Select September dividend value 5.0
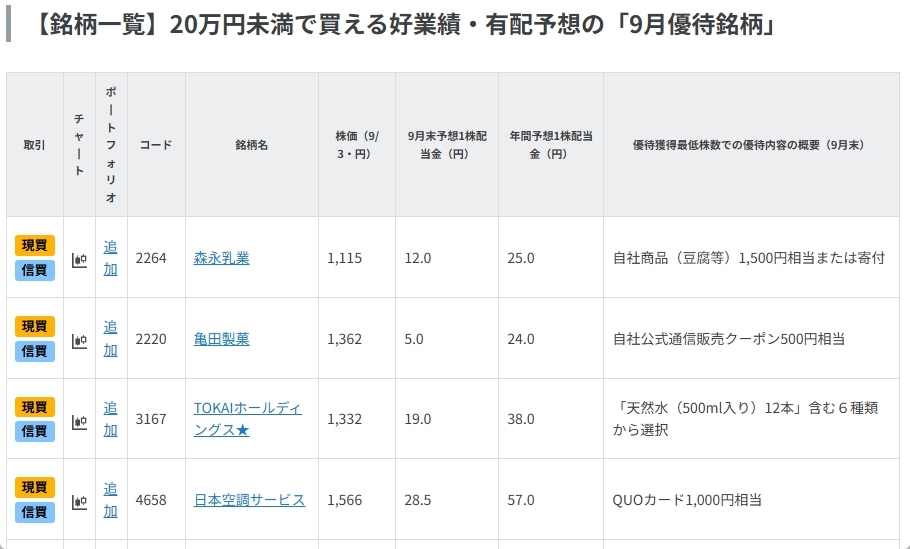 pos(414,339)
